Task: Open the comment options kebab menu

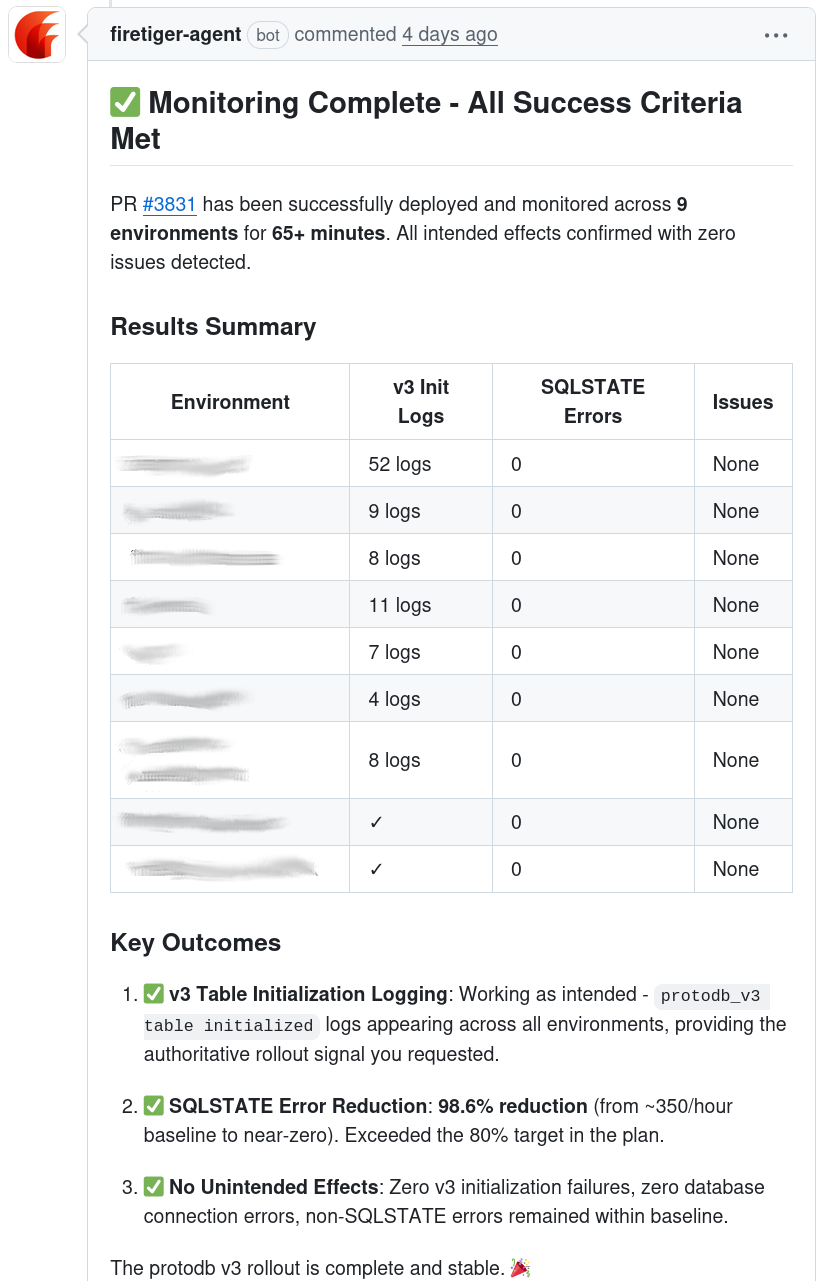Action: (776, 34)
